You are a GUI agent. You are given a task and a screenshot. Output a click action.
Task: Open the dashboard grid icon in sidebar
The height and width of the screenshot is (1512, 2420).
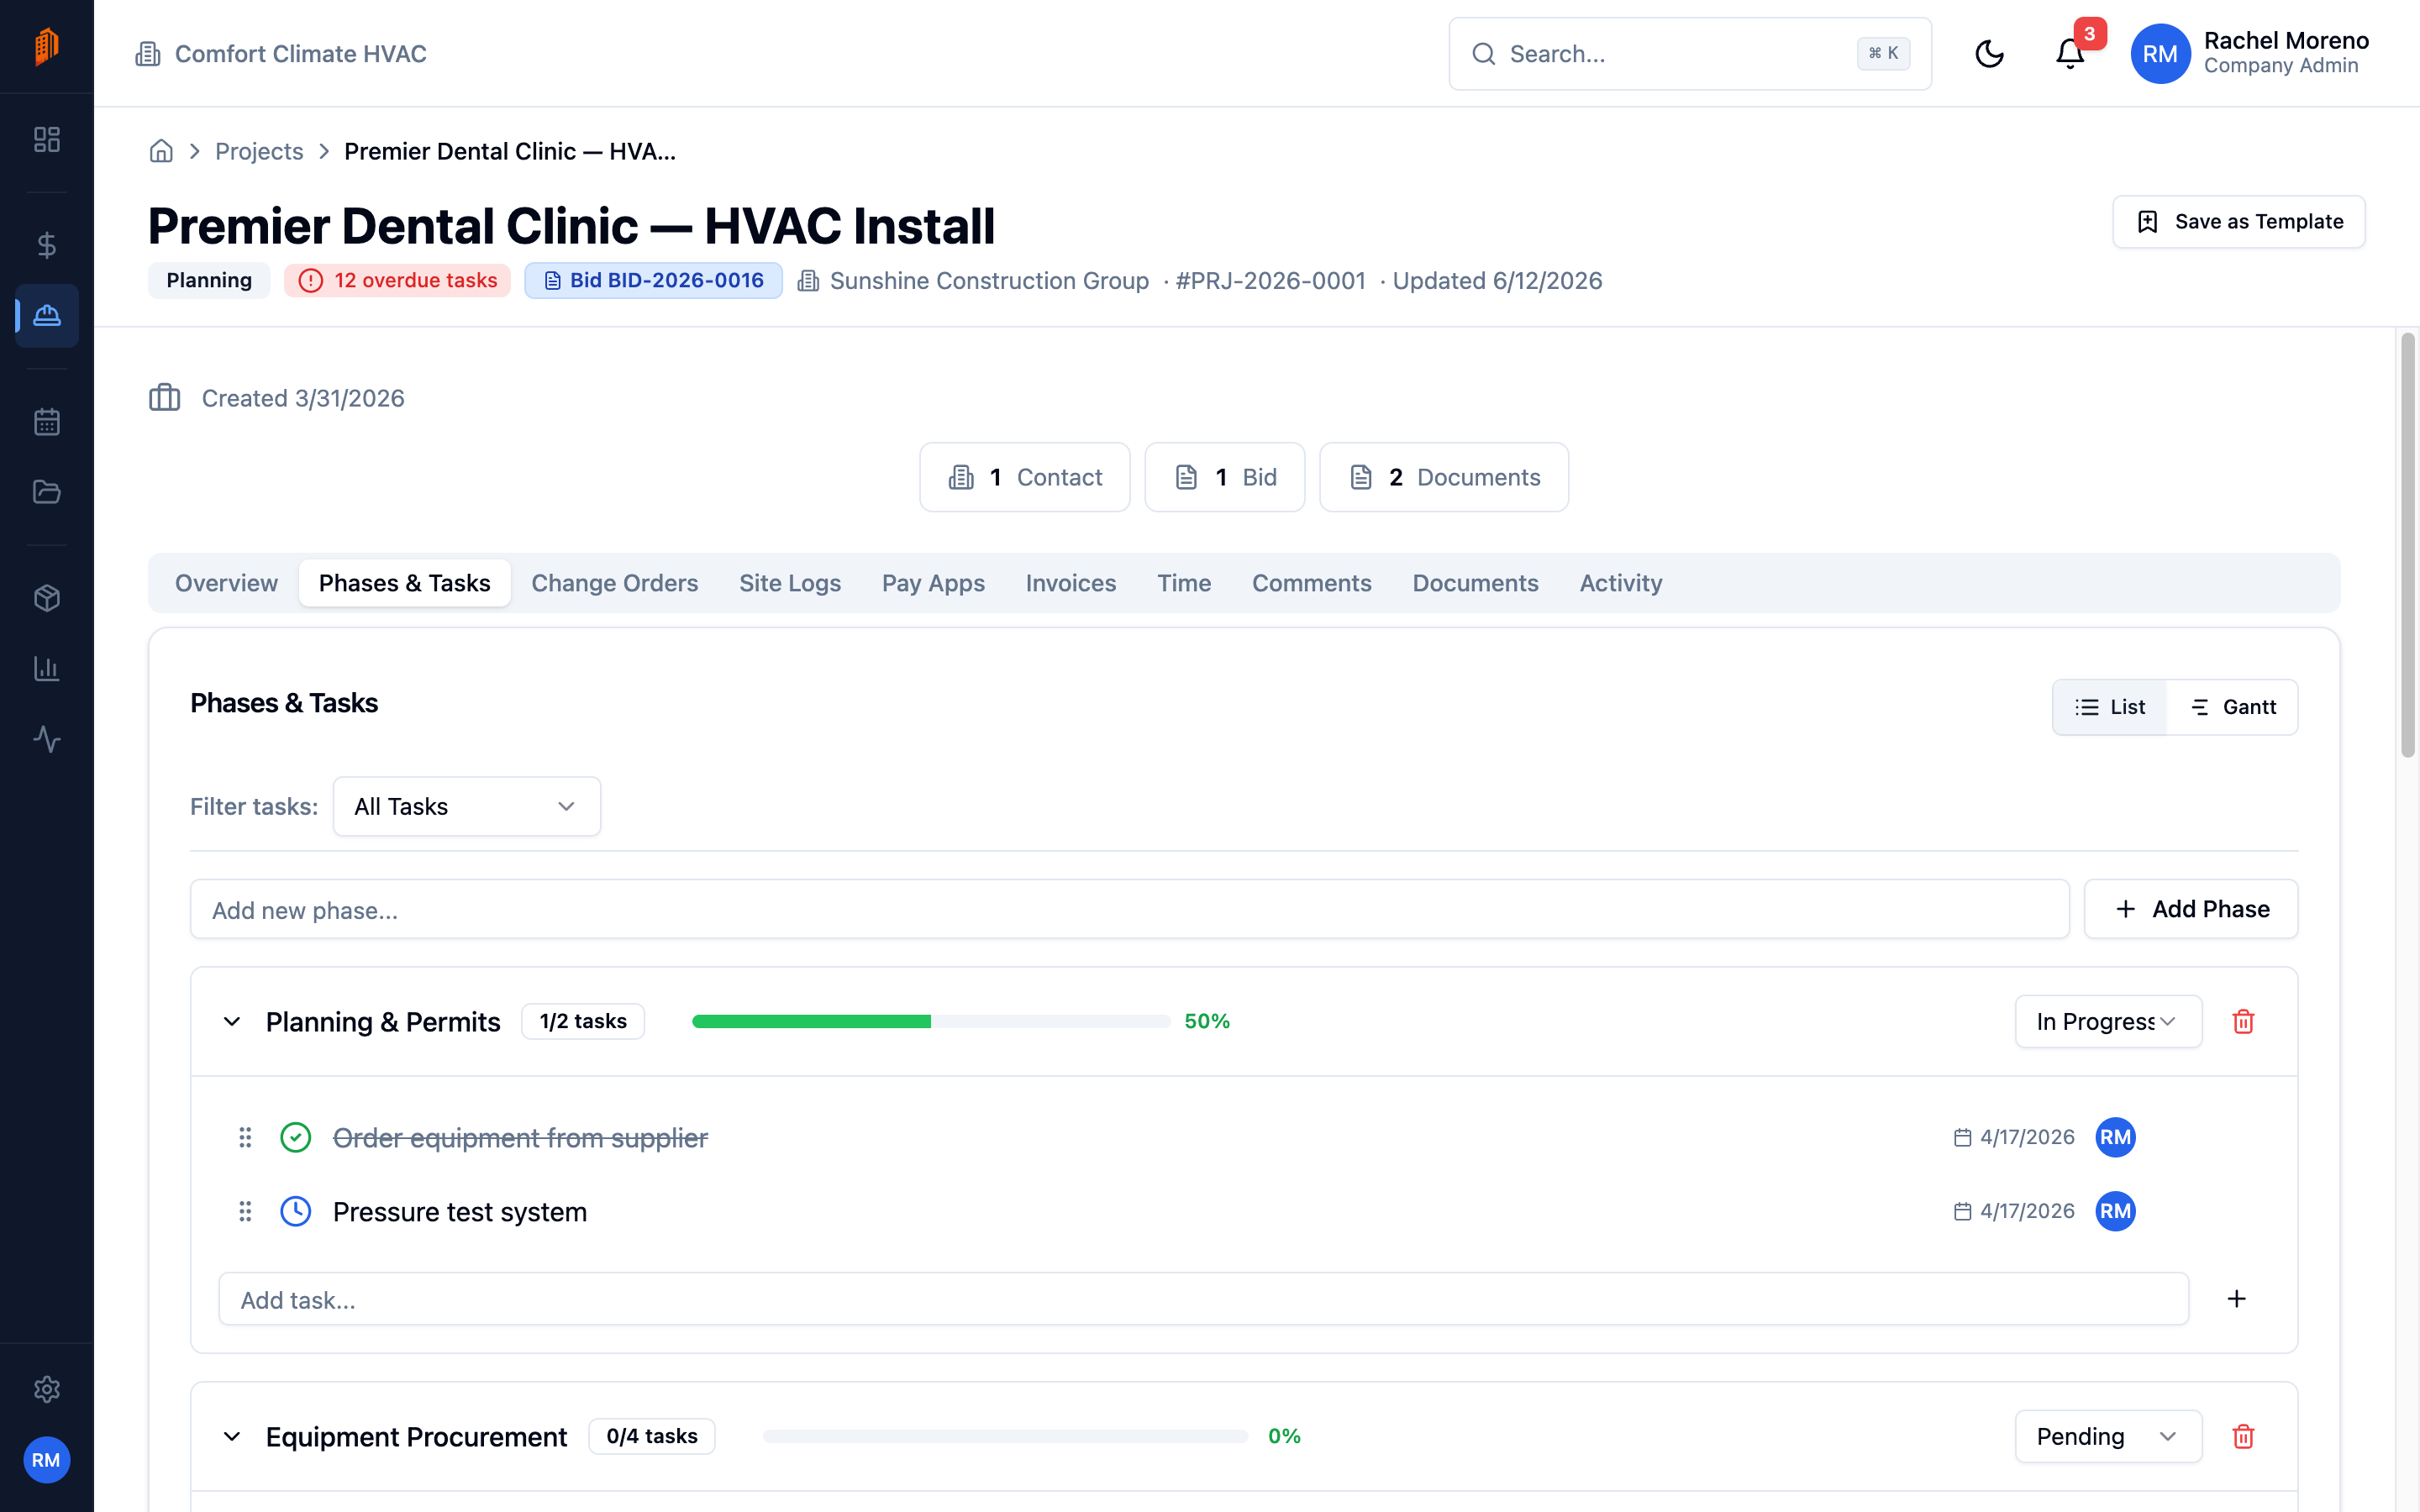click(x=47, y=139)
